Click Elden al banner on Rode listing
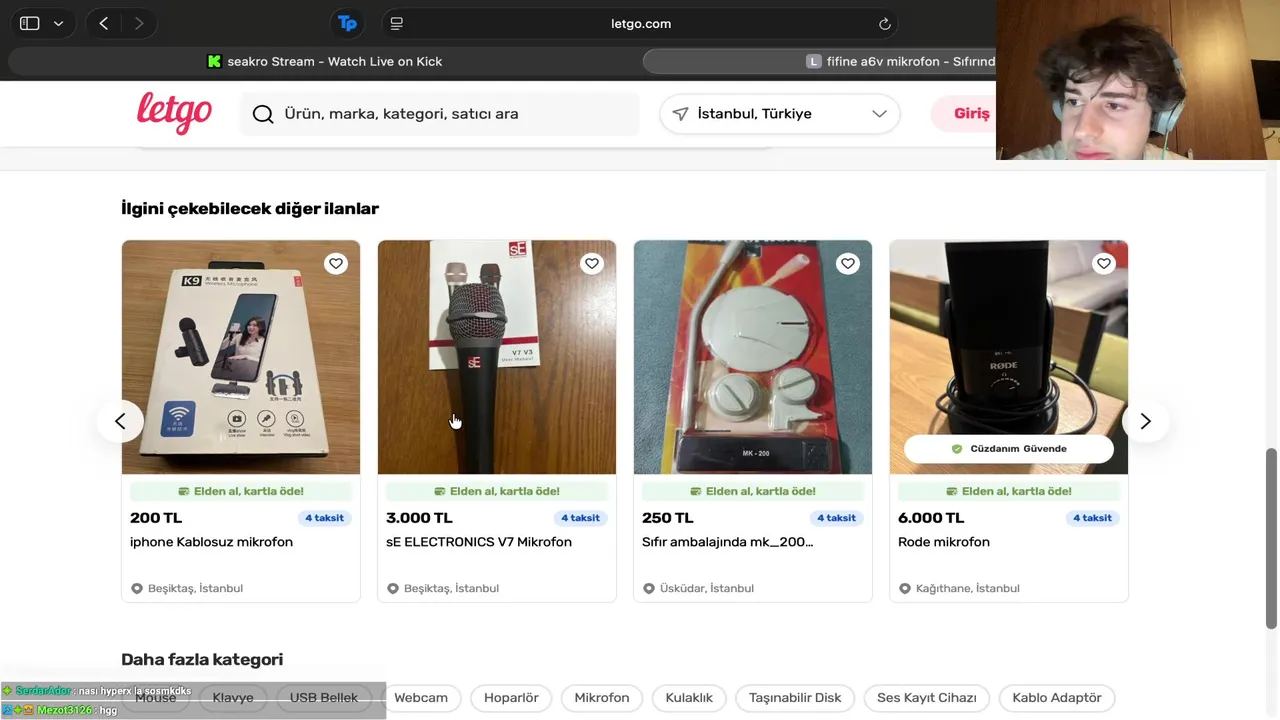The width and height of the screenshot is (1280, 720). (x=1009, y=491)
